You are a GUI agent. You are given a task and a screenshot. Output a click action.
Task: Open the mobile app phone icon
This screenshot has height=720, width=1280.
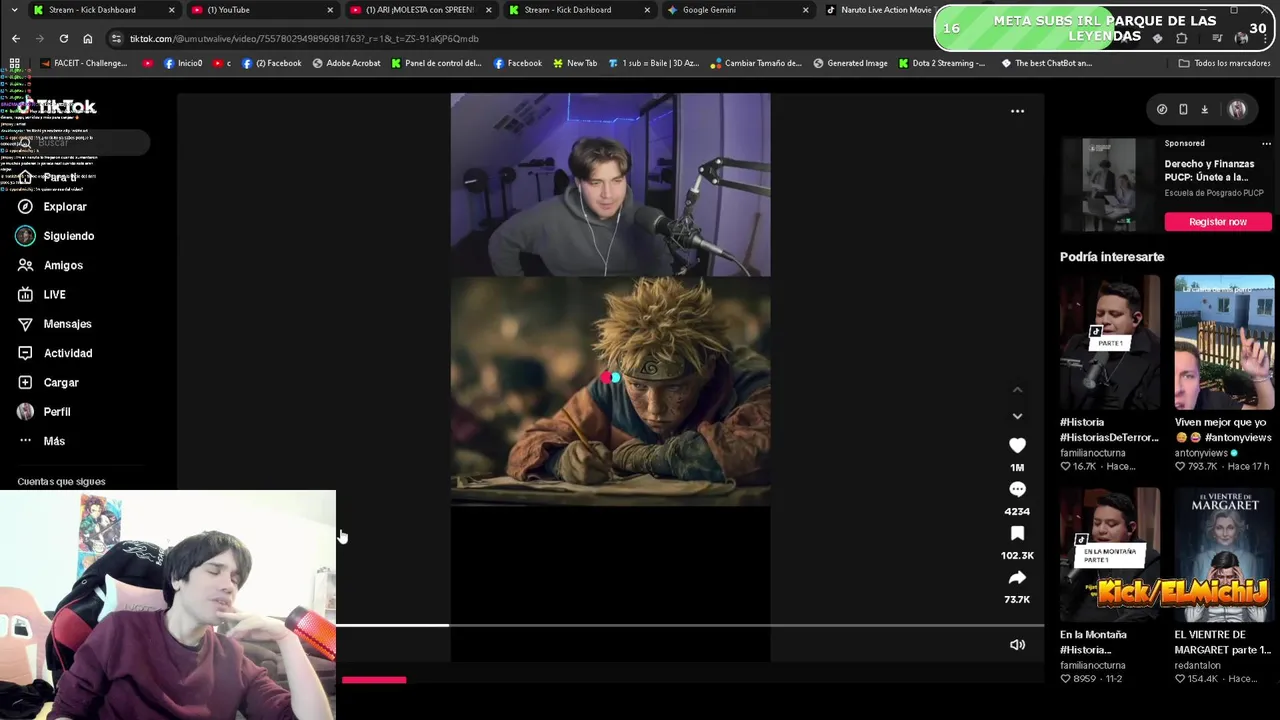click(x=1183, y=110)
